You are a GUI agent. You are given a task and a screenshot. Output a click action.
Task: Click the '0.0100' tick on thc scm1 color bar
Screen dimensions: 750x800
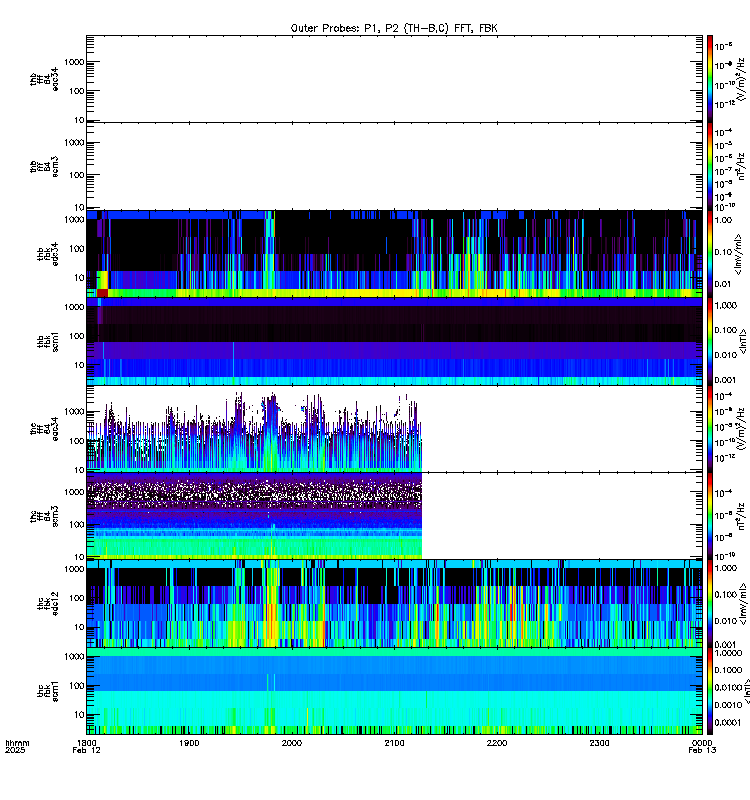tap(729, 688)
